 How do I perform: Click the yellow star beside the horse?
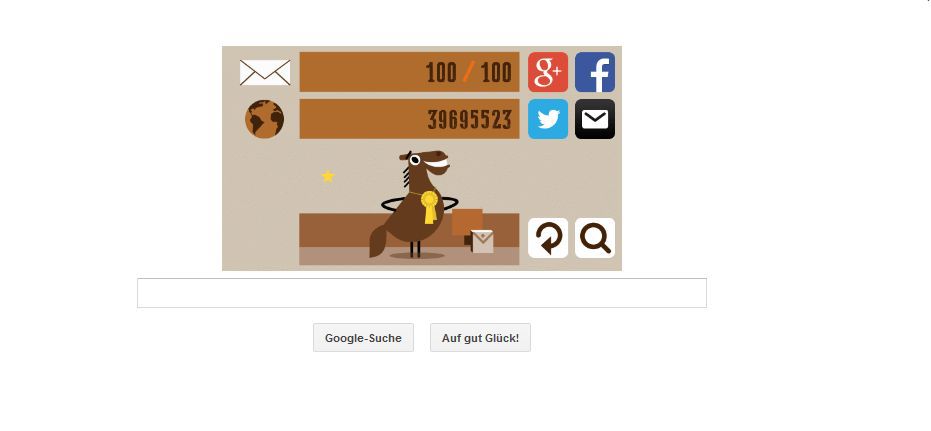[x=328, y=176]
